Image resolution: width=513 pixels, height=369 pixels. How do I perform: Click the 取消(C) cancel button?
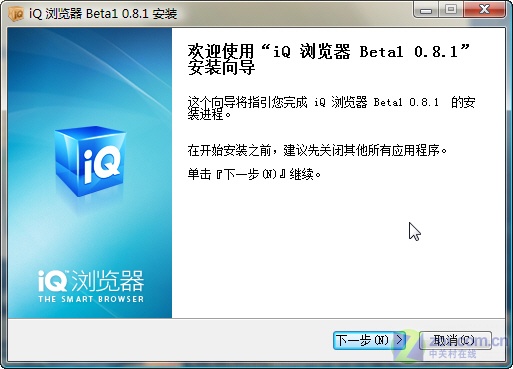[455, 340]
